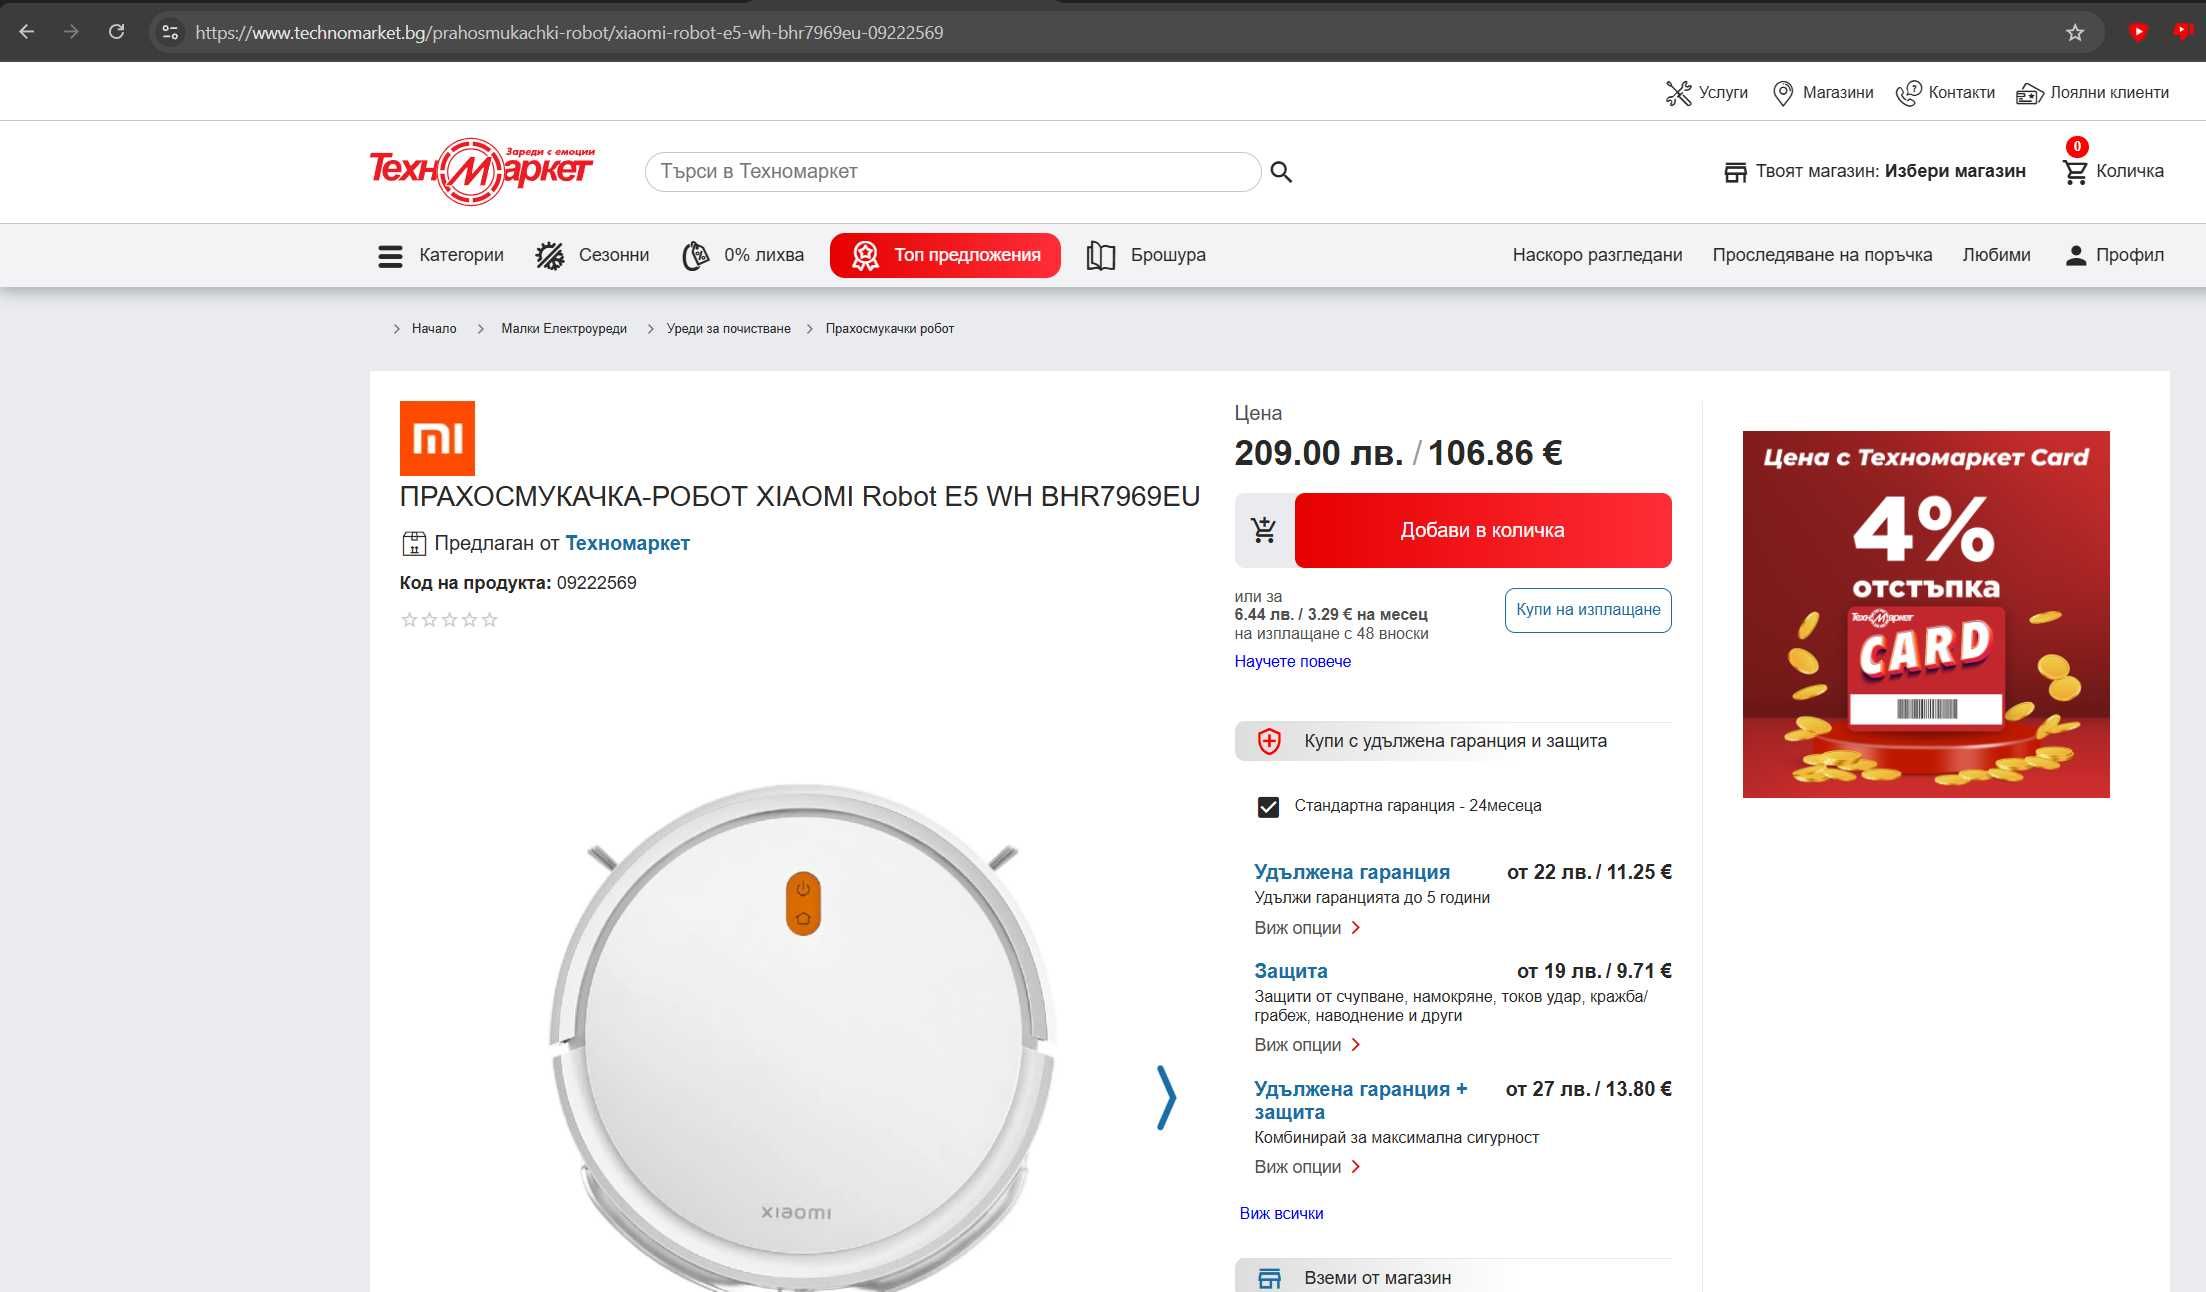Open the shopping cart icon

pyautogui.click(x=2075, y=172)
